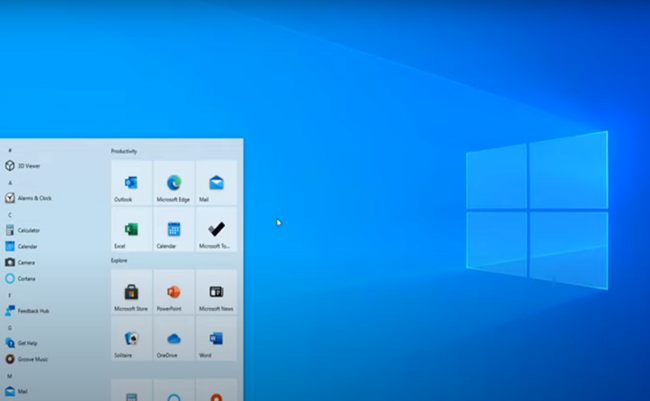Open the Outlook tile

tap(131, 183)
